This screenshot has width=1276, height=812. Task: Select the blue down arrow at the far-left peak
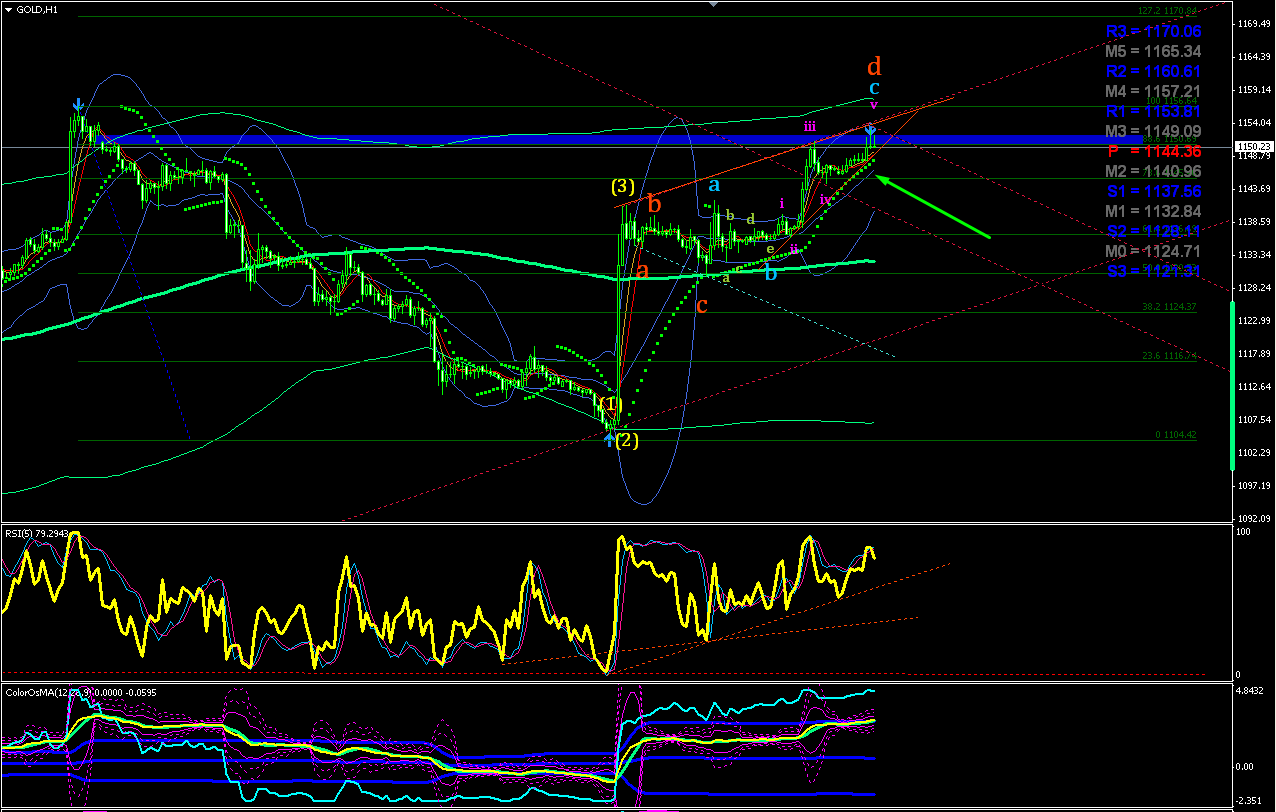[77, 104]
